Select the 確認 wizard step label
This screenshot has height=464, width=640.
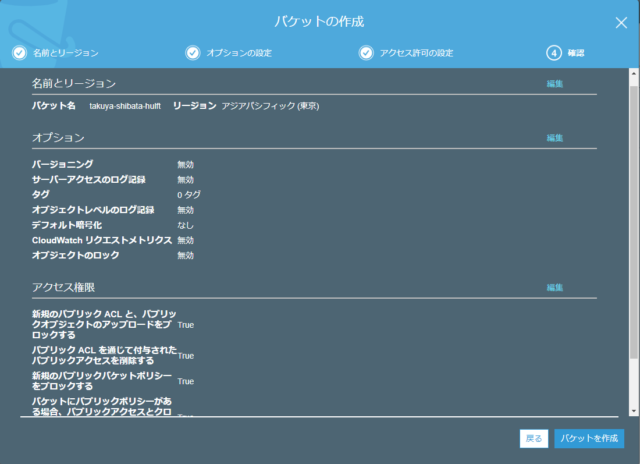tap(579, 52)
